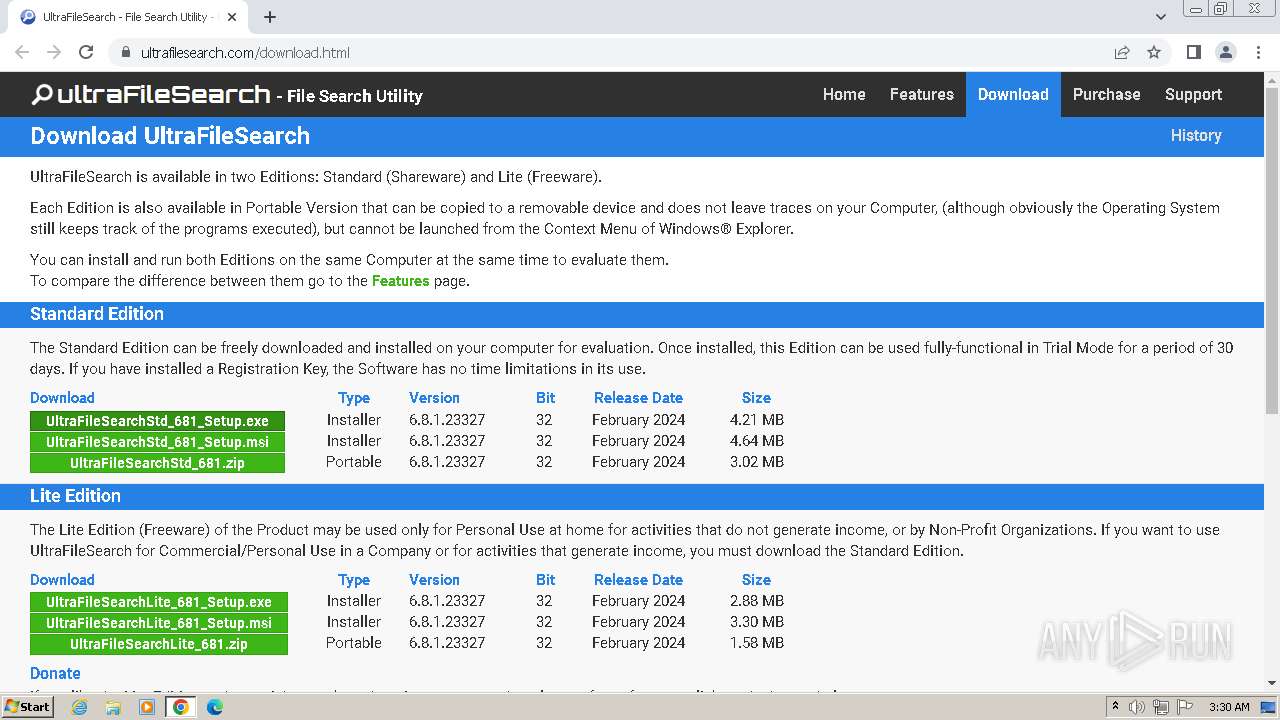Open the Features menu item
The height and width of the screenshot is (720, 1280).
click(x=921, y=94)
